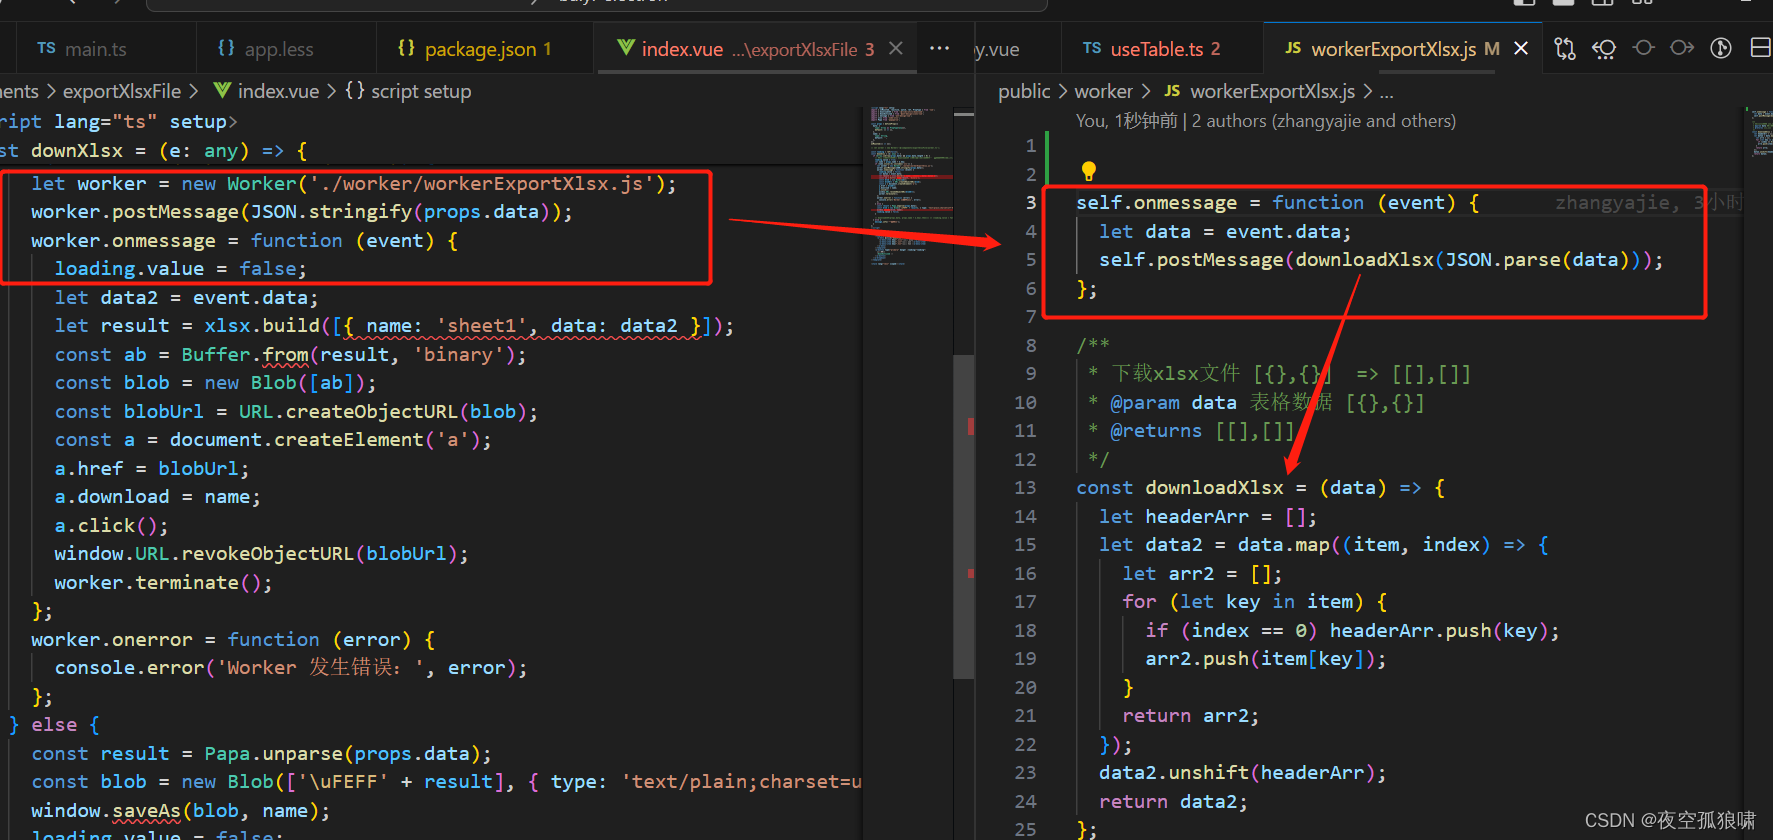Click the TS icon on main.ts tab
This screenshot has width=1773, height=840.
pos(46,48)
